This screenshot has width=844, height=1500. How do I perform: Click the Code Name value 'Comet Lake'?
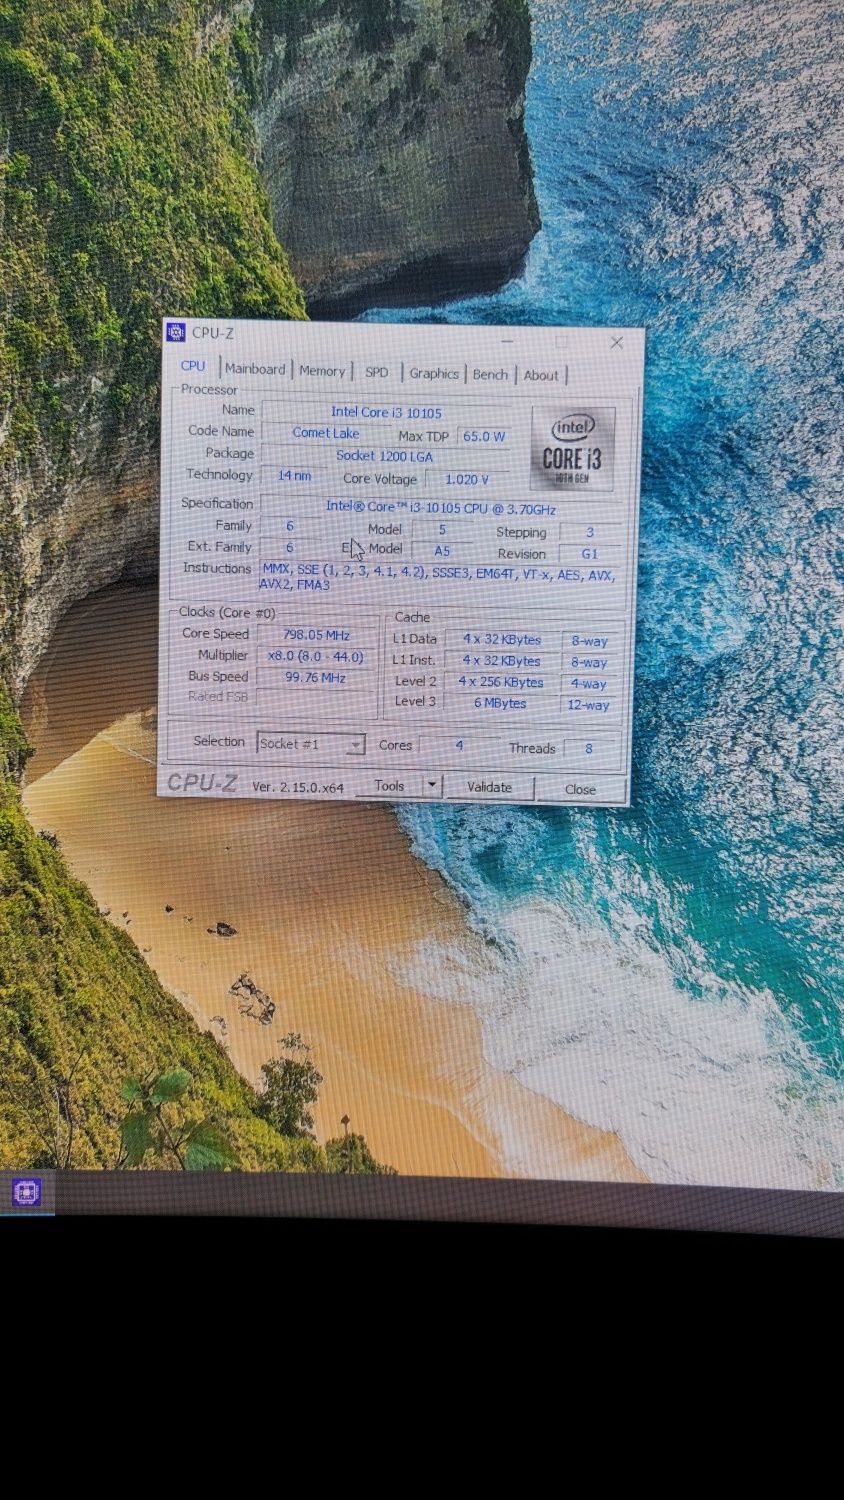(326, 433)
